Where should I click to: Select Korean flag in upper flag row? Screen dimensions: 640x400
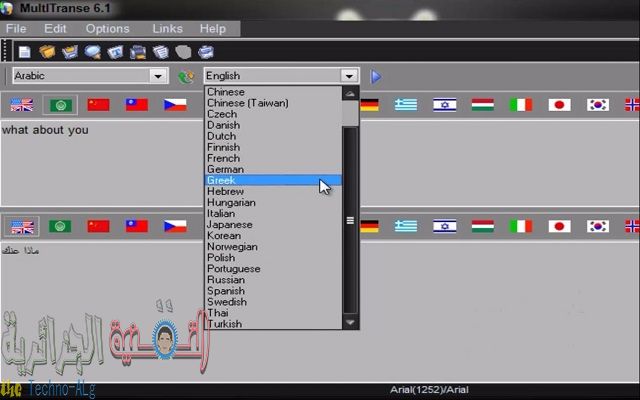pos(598,105)
